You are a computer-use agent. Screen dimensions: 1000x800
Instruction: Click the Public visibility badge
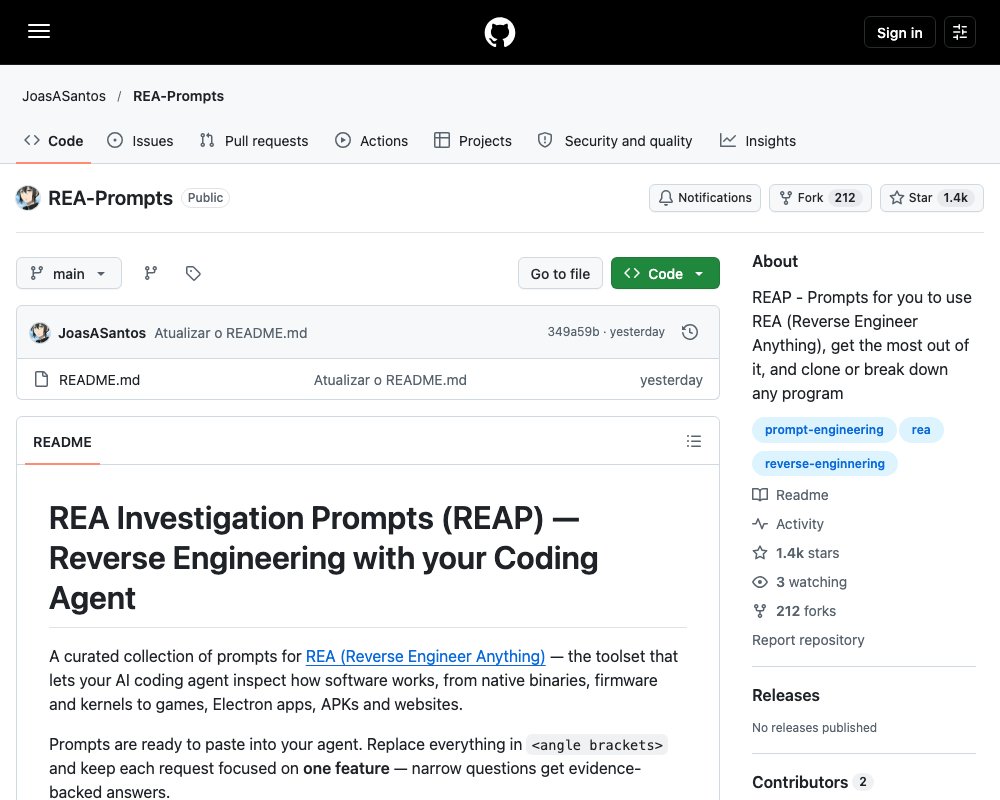205,198
